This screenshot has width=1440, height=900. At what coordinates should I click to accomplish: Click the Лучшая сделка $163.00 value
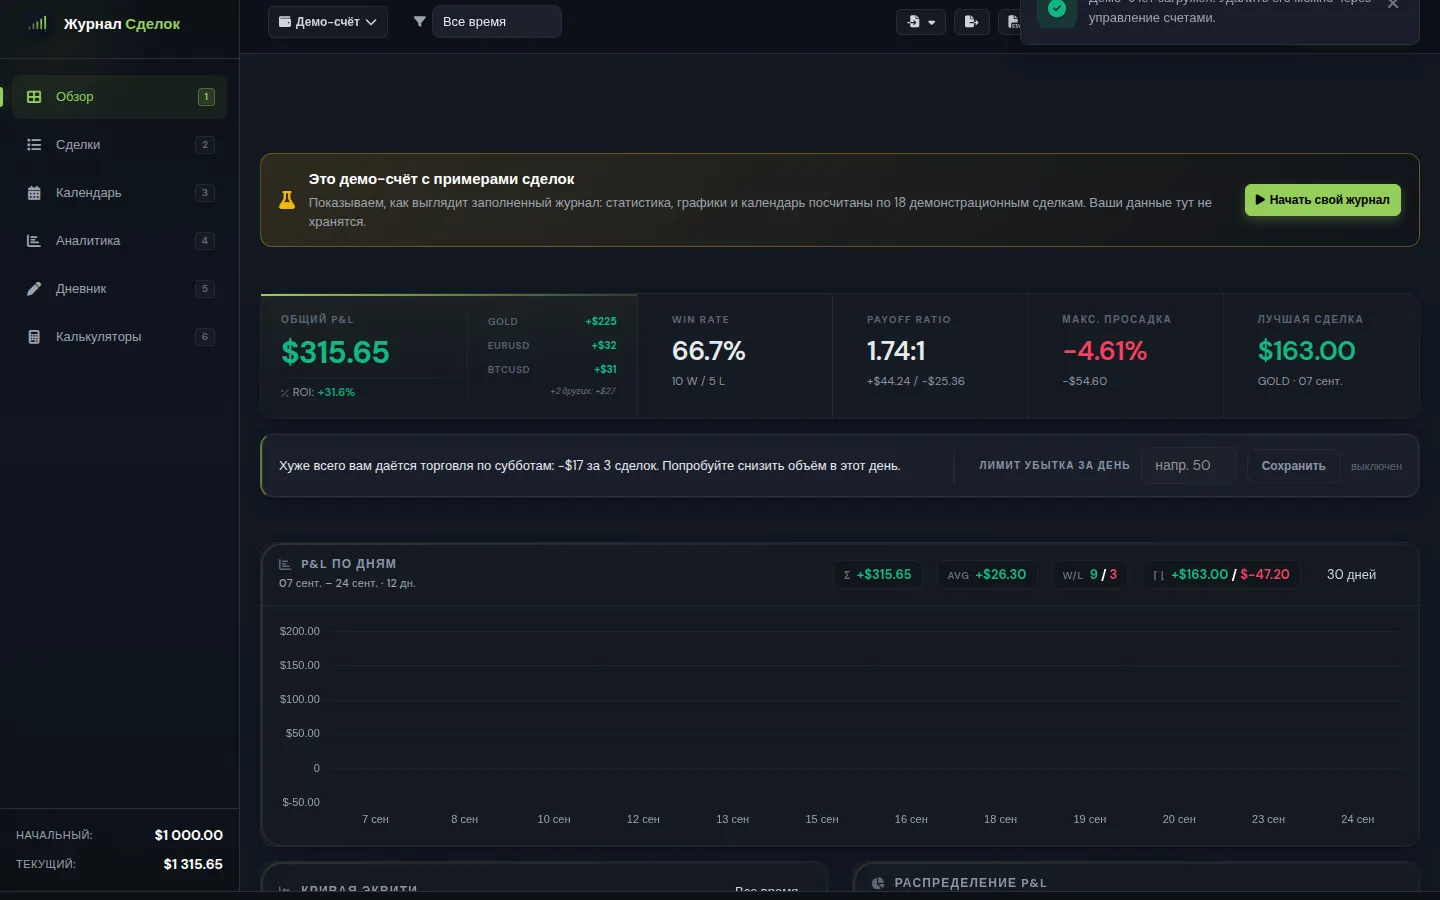1306,351
